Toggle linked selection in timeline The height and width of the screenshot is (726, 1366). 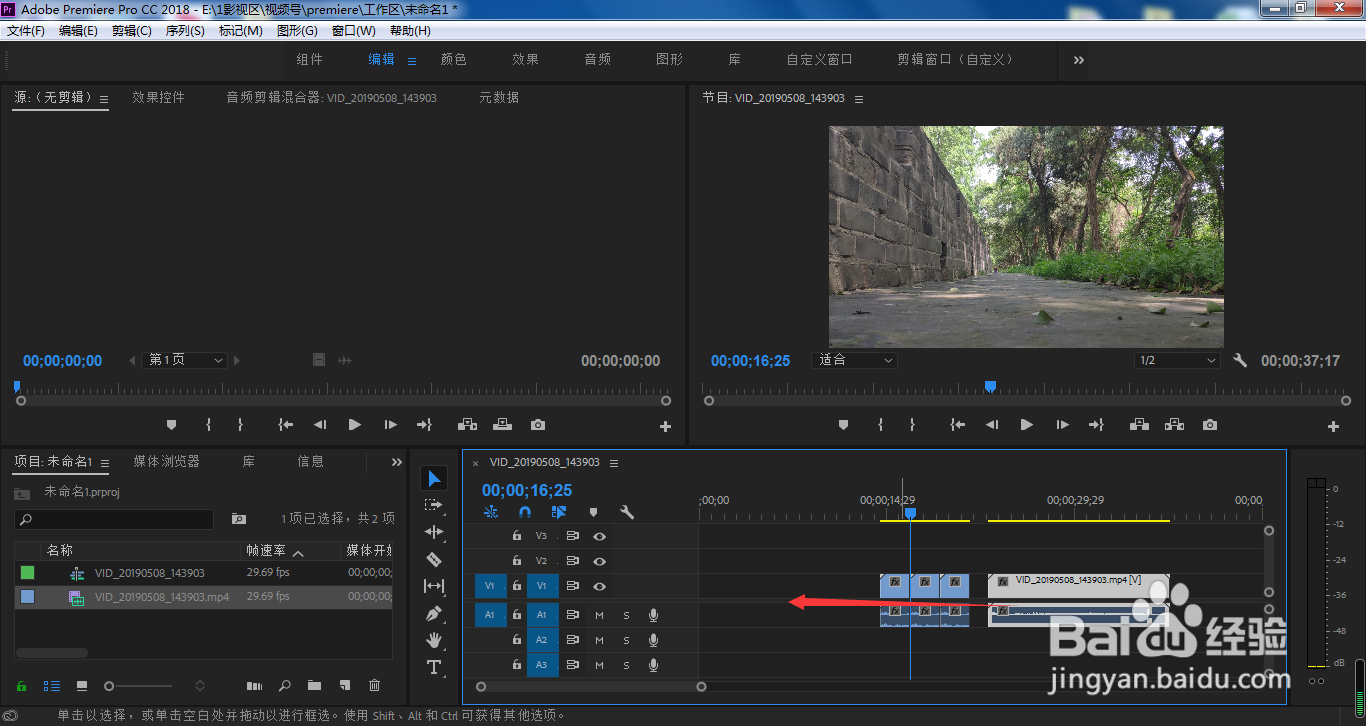click(x=559, y=512)
